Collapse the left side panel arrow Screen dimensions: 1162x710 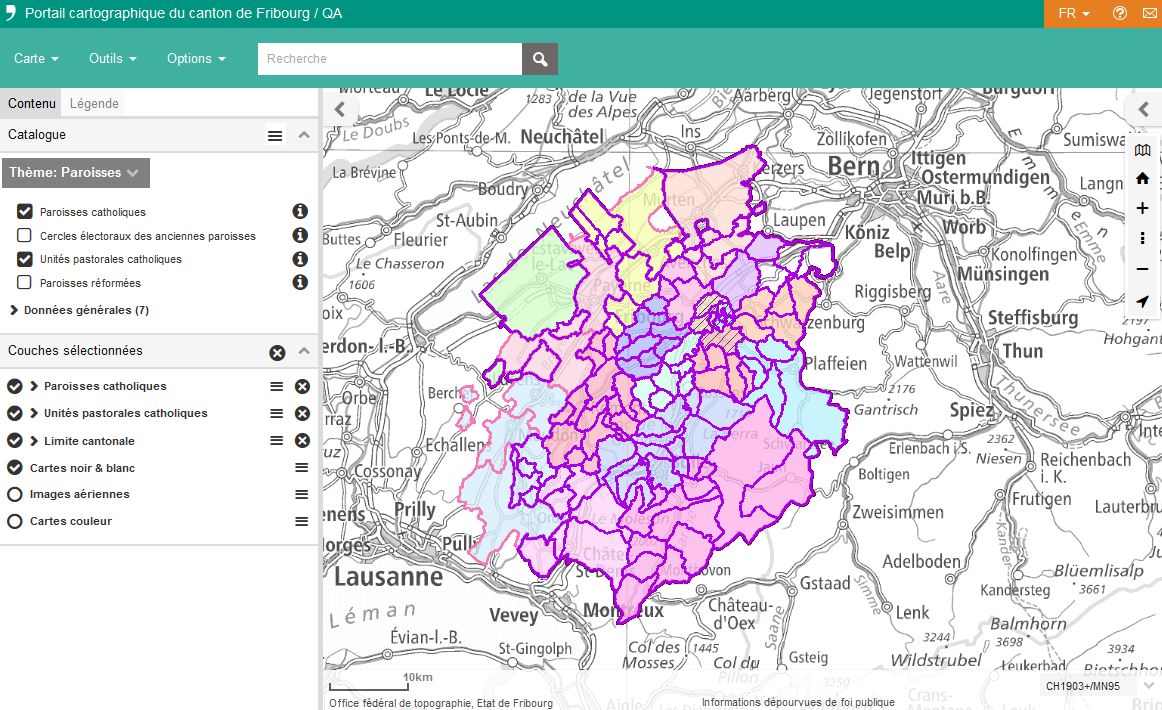339,109
